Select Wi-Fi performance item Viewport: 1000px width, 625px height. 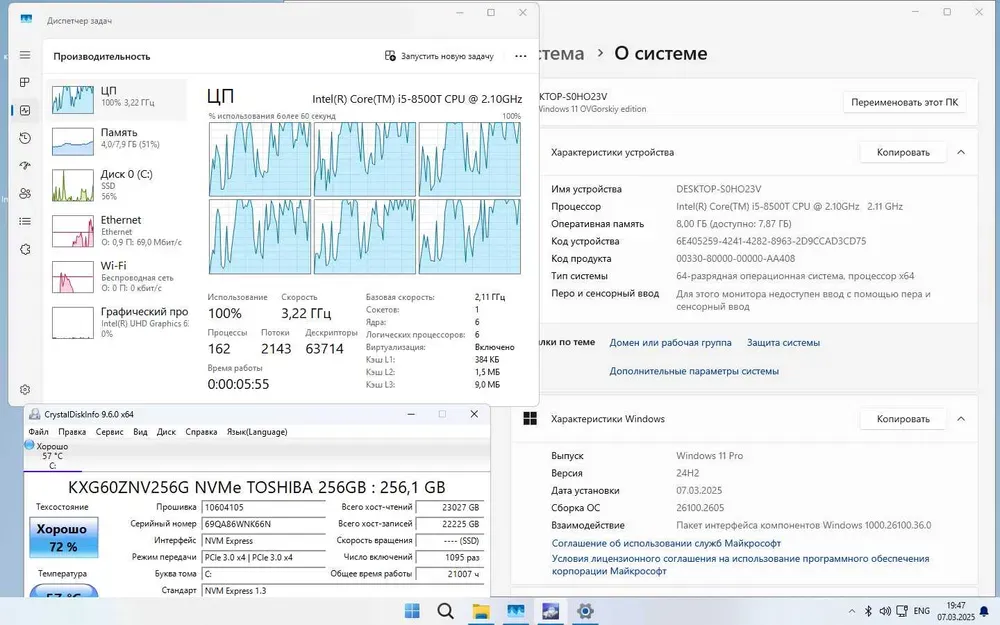[x=118, y=276]
